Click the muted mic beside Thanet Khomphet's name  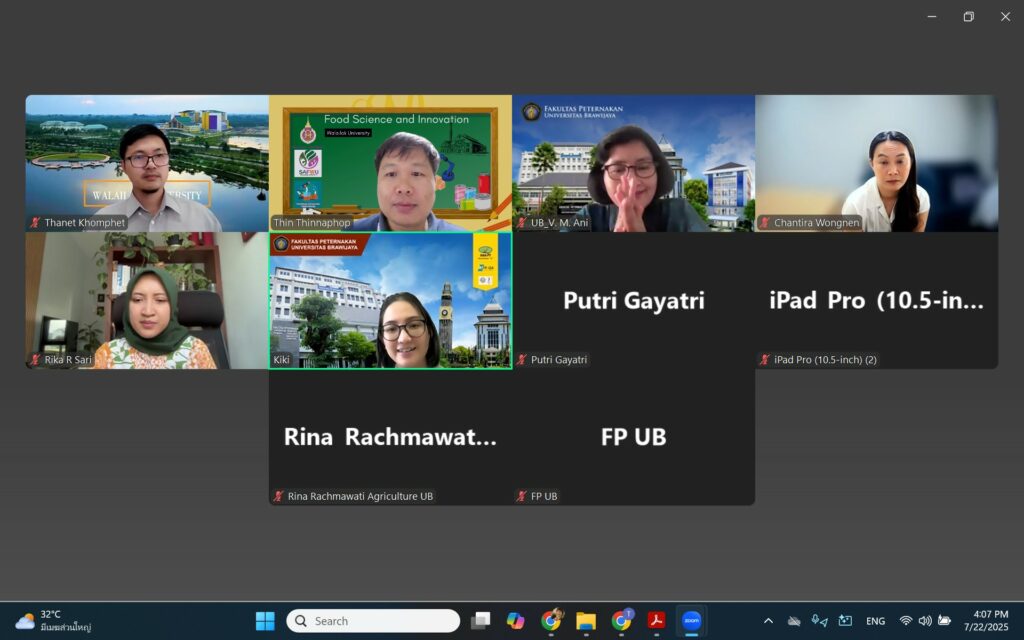tap(34, 223)
